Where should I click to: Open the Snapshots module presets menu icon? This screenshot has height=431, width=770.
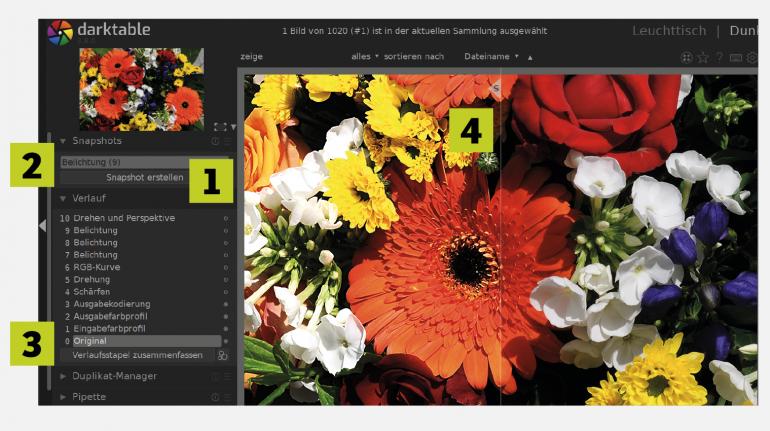tap(227, 141)
